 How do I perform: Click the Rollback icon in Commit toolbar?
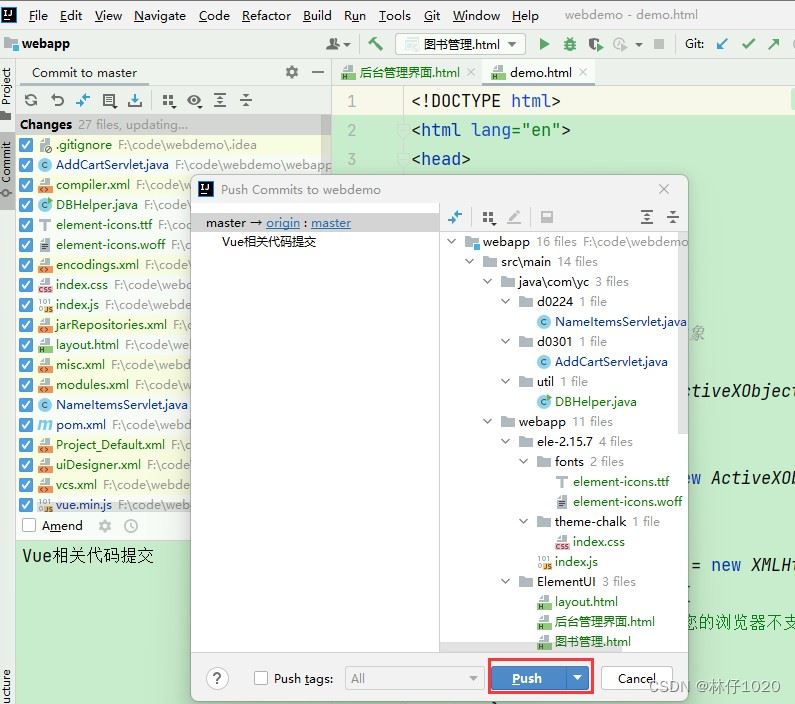click(57, 100)
